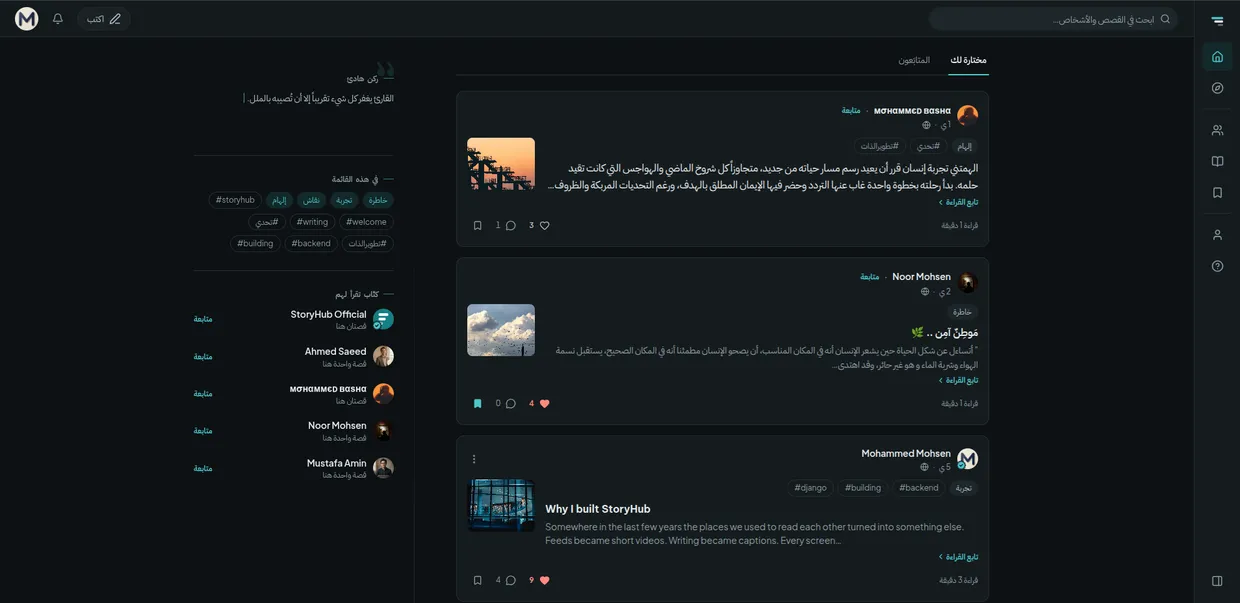Open Mustafa Amin's avatar in the writers list
Viewport: 1240px width, 603px height.
(383, 468)
